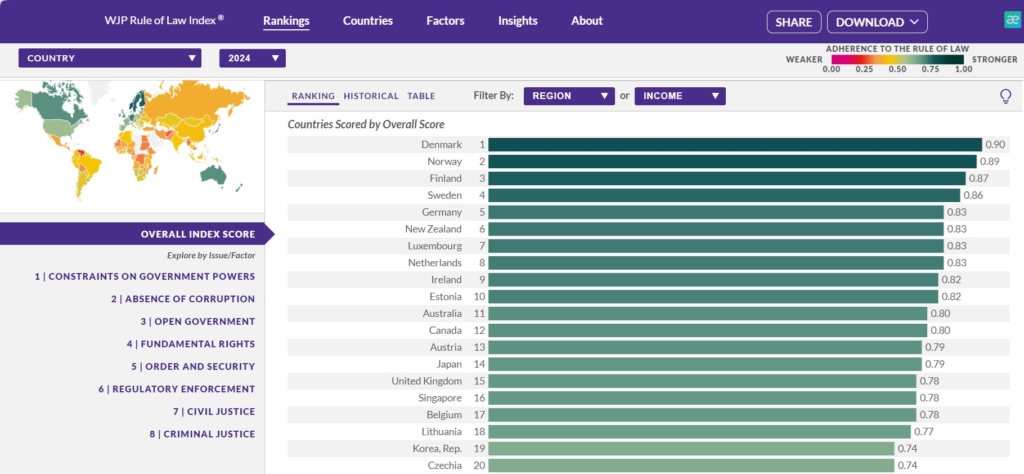Click the SHARE button
Image resolution: width=1024 pixels, height=474 pixels.
[794, 22]
